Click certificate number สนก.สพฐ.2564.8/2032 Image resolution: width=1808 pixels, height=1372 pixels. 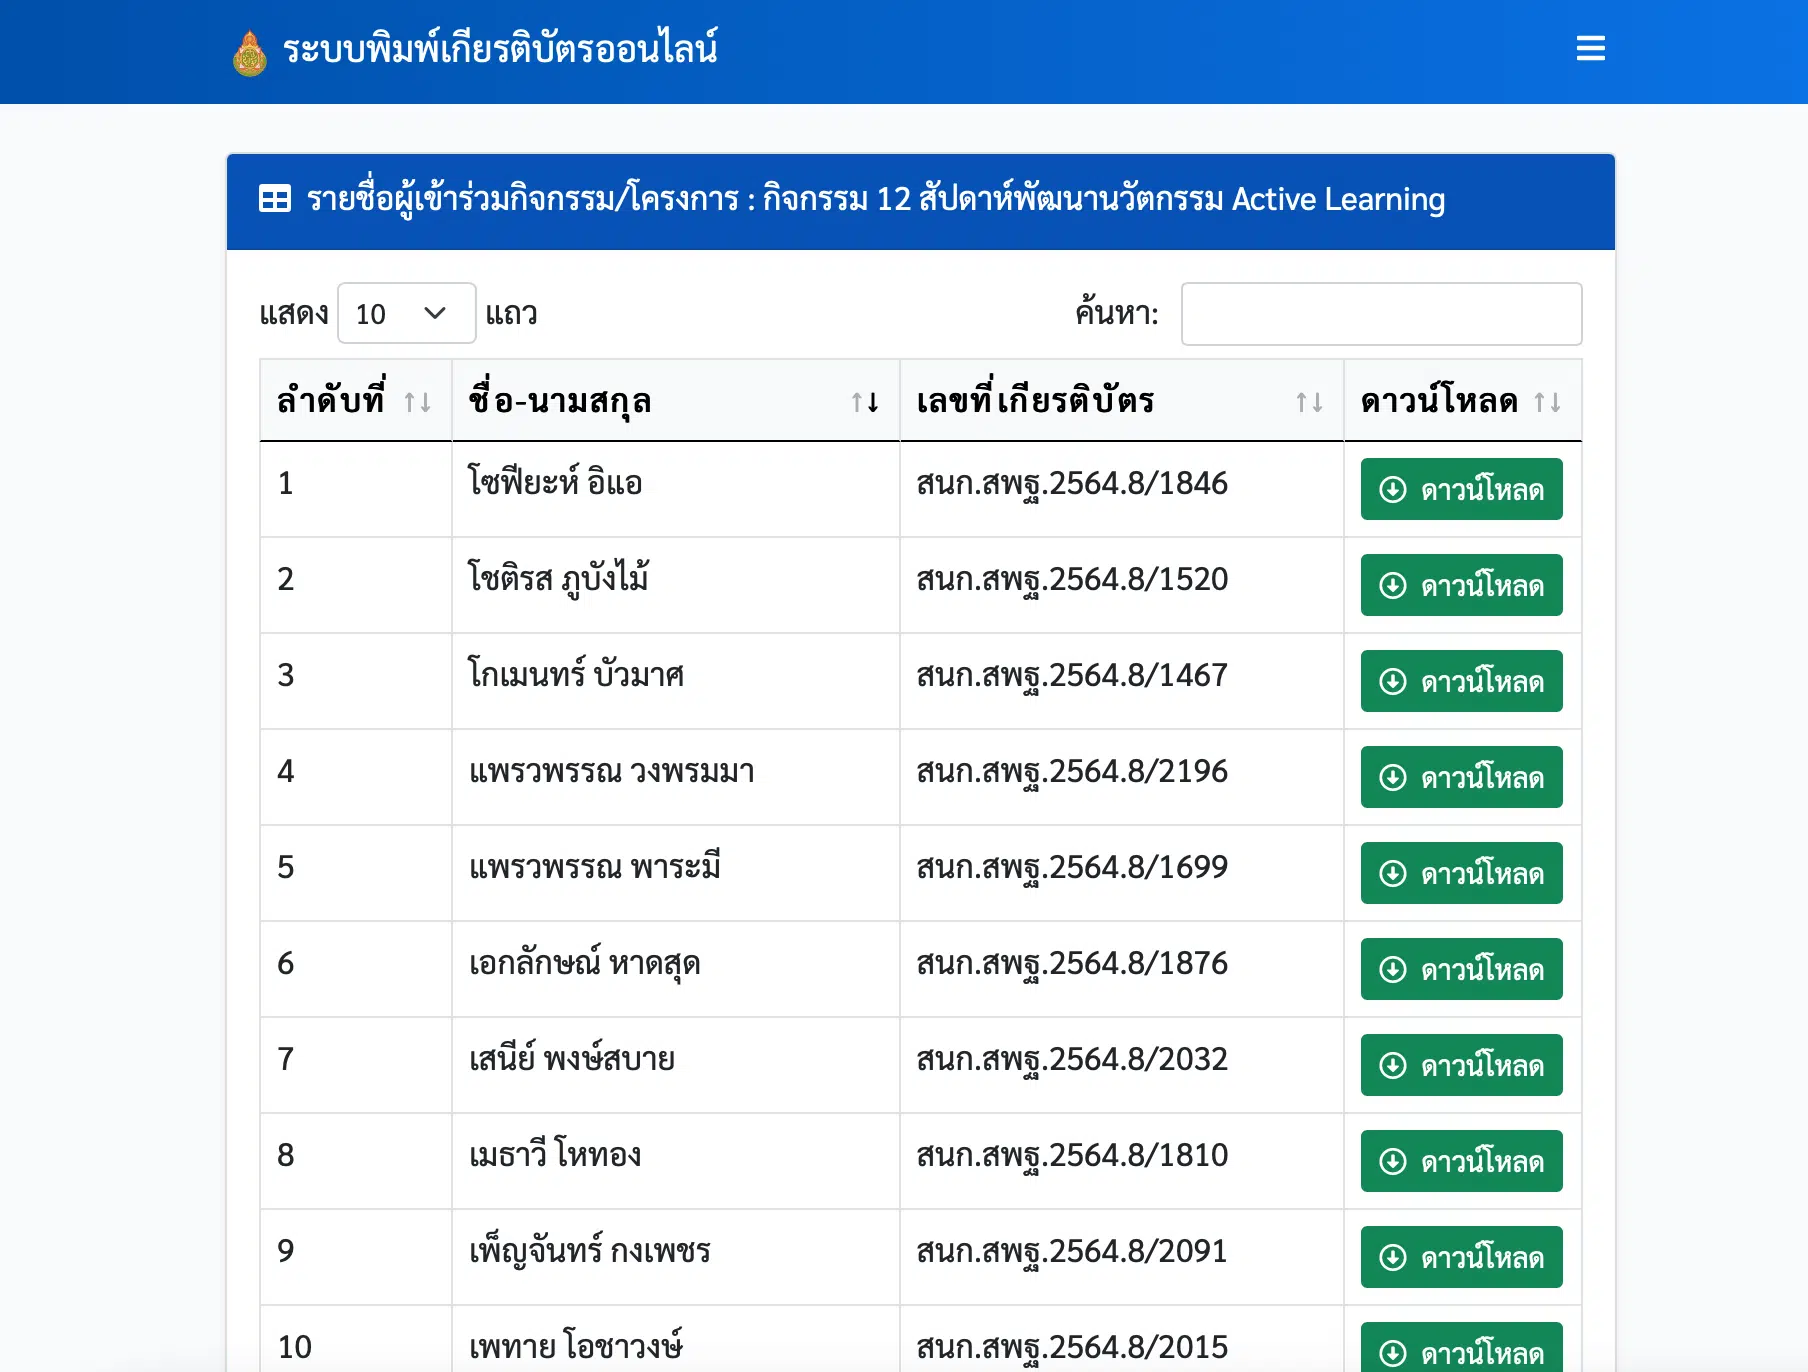(x=1072, y=1060)
